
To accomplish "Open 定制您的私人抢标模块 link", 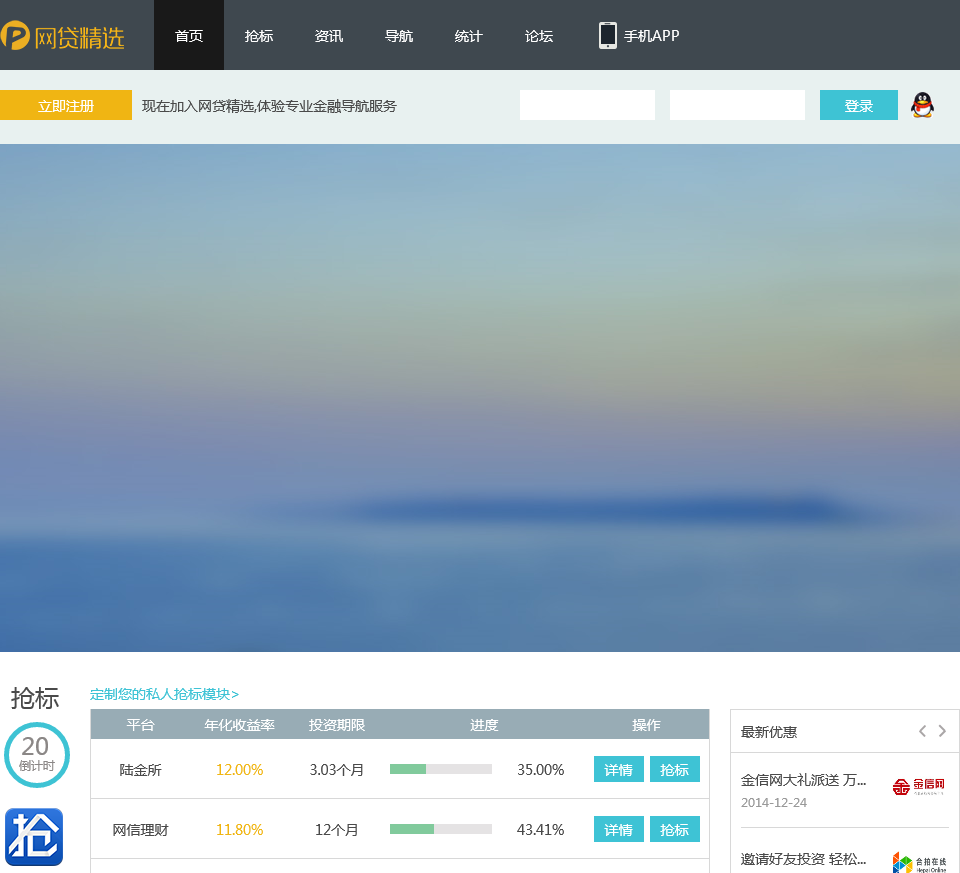I will [x=164, y=694].
